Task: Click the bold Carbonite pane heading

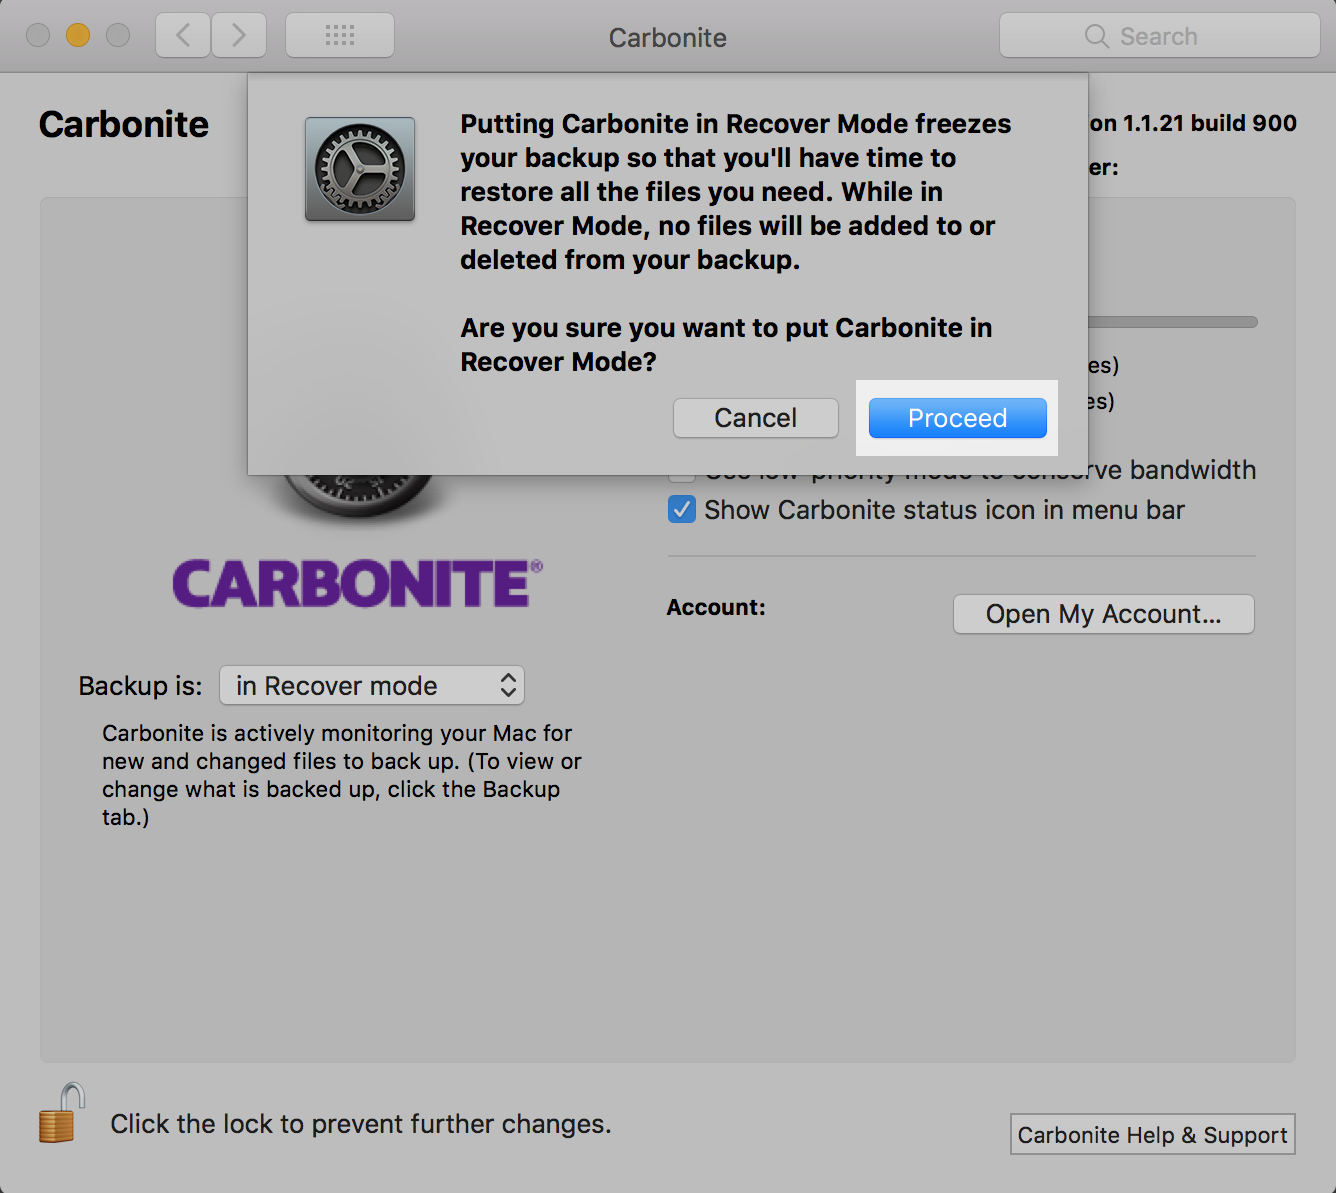Action: pos(124,125)
